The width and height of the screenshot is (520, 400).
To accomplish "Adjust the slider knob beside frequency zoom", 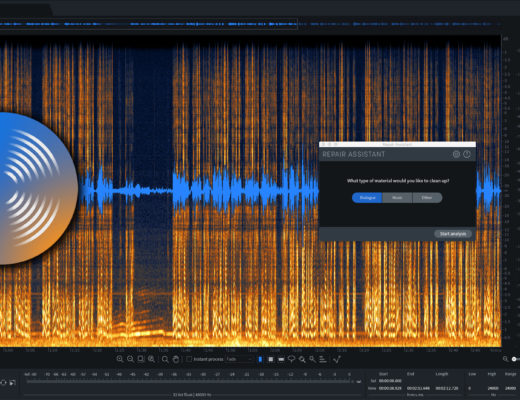I will [514, 359].
